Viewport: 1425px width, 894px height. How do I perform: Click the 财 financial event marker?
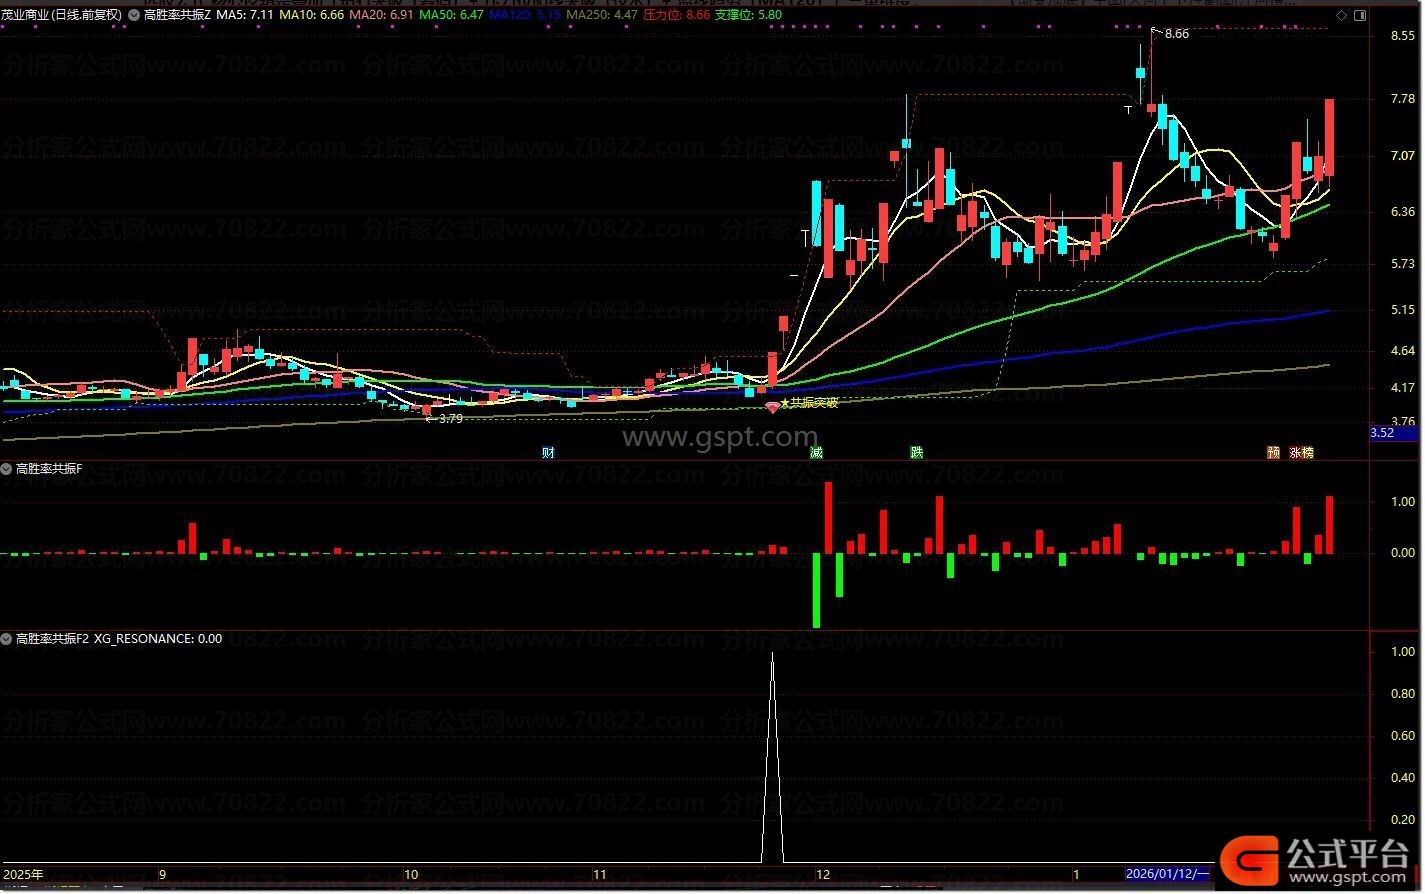tap(548, 453)
